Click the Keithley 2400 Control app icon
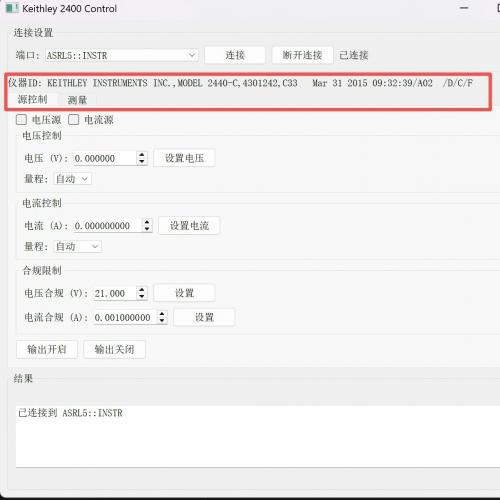 pyautogui.click(x=12, y=8)
